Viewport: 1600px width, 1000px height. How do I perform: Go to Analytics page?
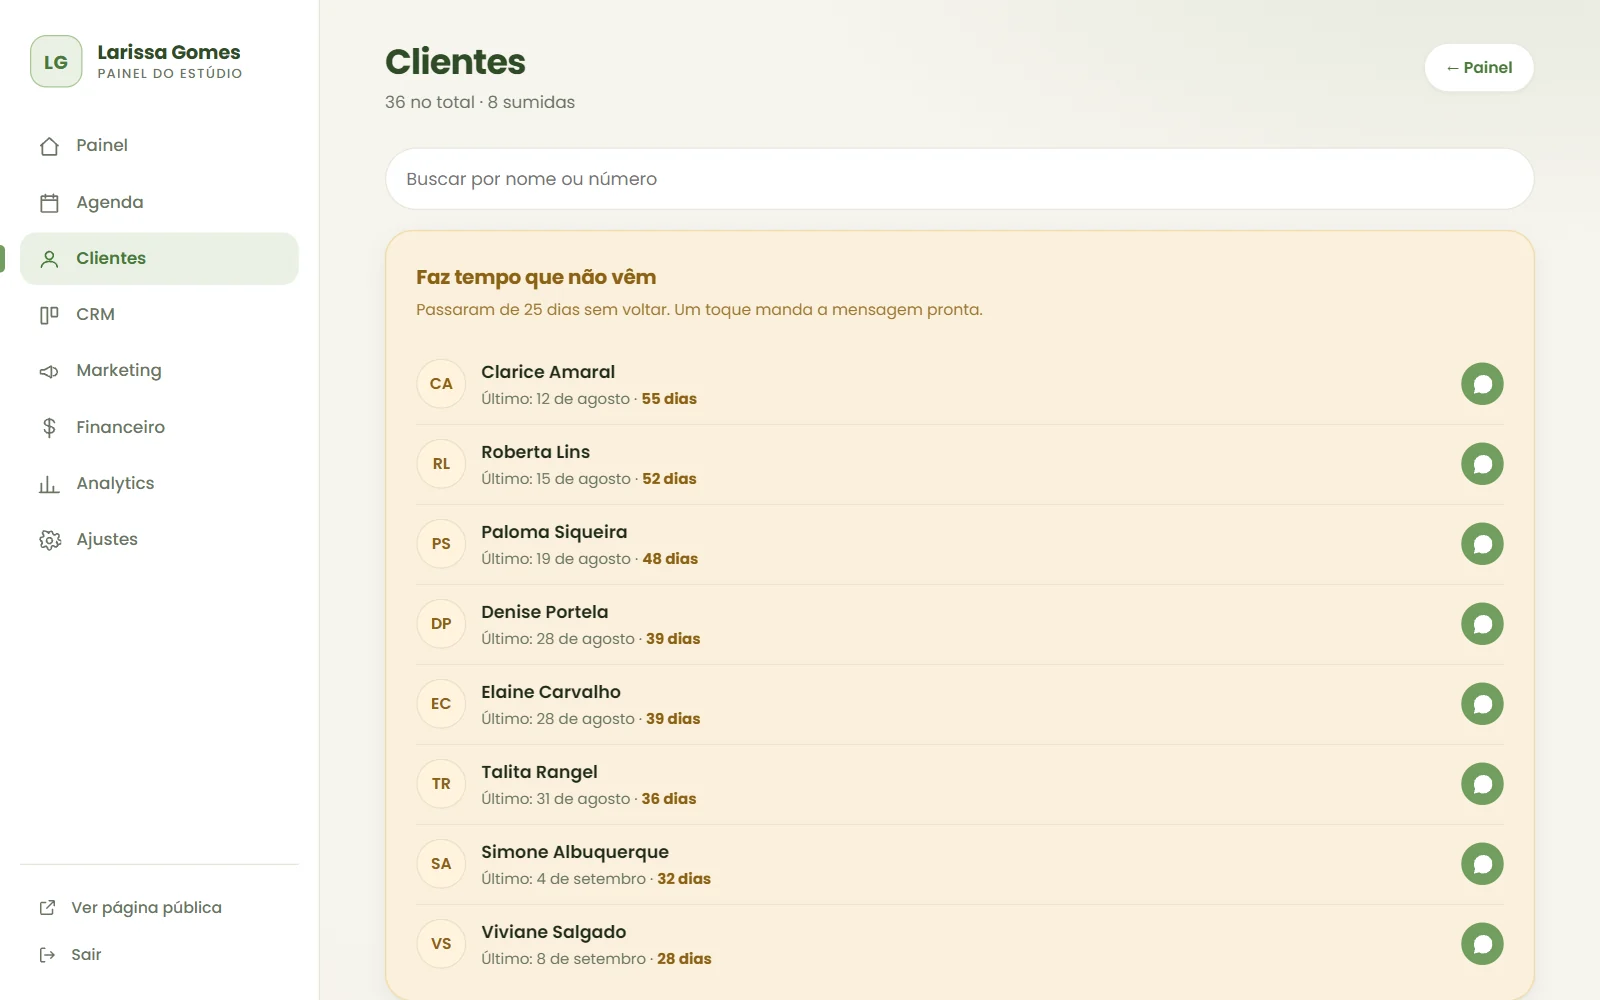159,484
